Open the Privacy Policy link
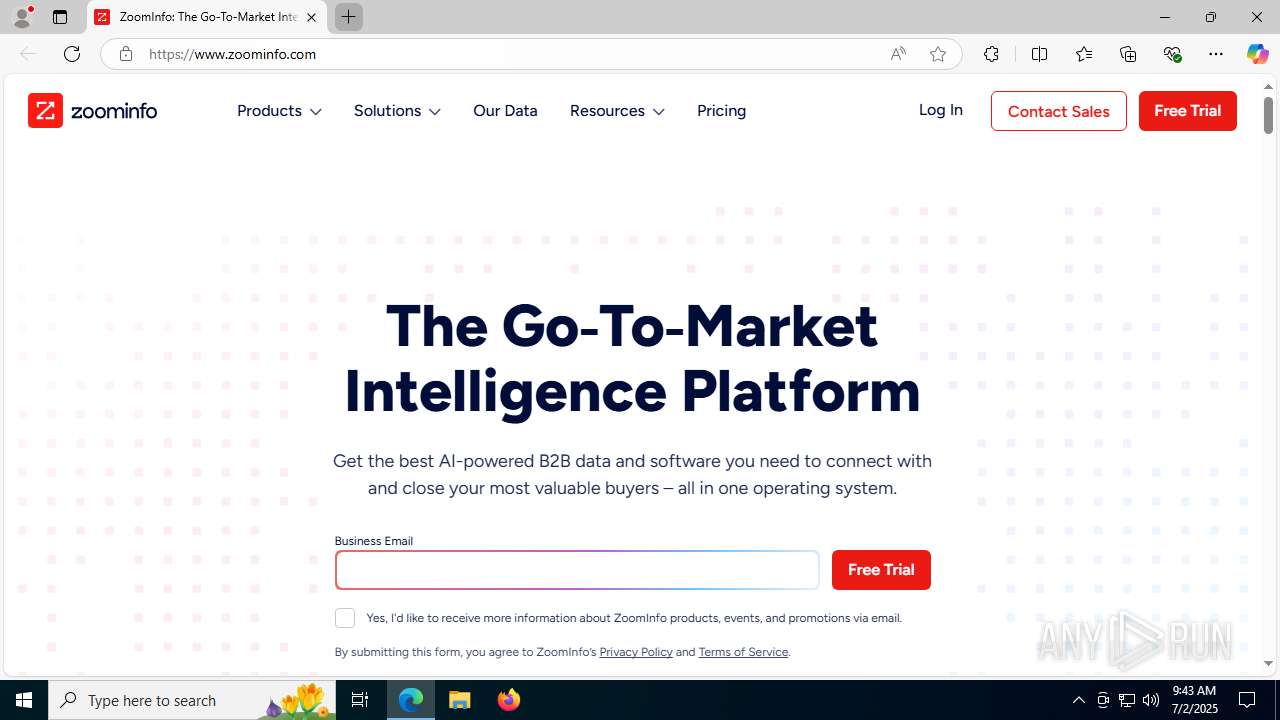The image size is (1280, 720). tap(636, 652)
